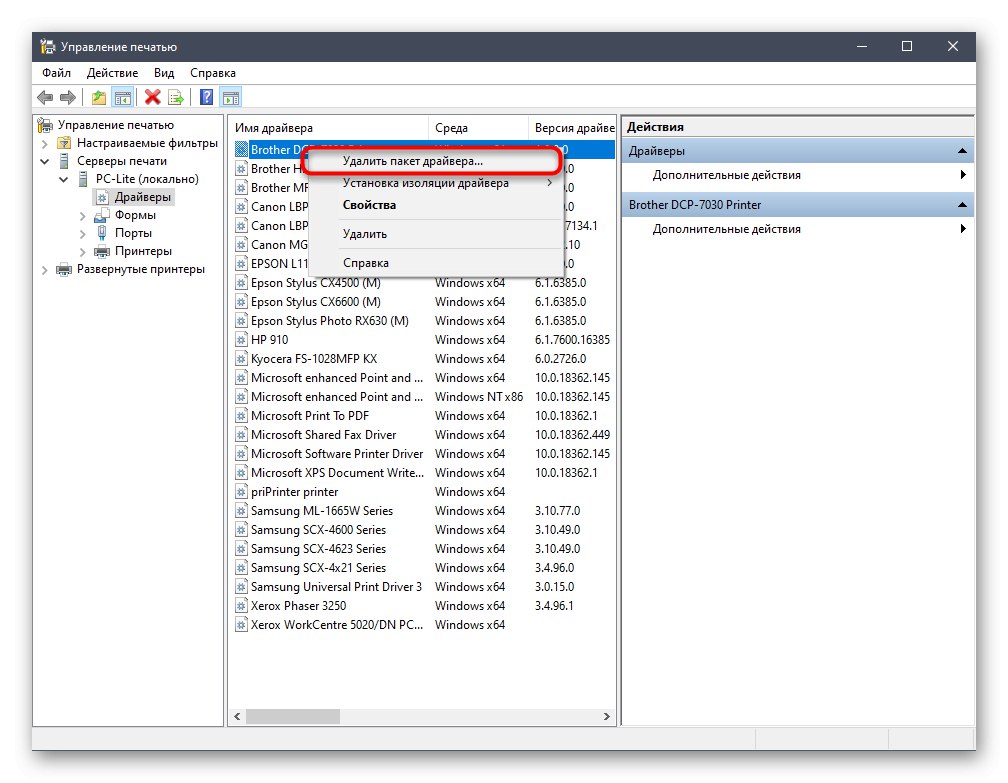Select Samsung SCX-4623 Series row
Image resolution: width=1008 pixels, height=783 pixels.
[422, 548]
